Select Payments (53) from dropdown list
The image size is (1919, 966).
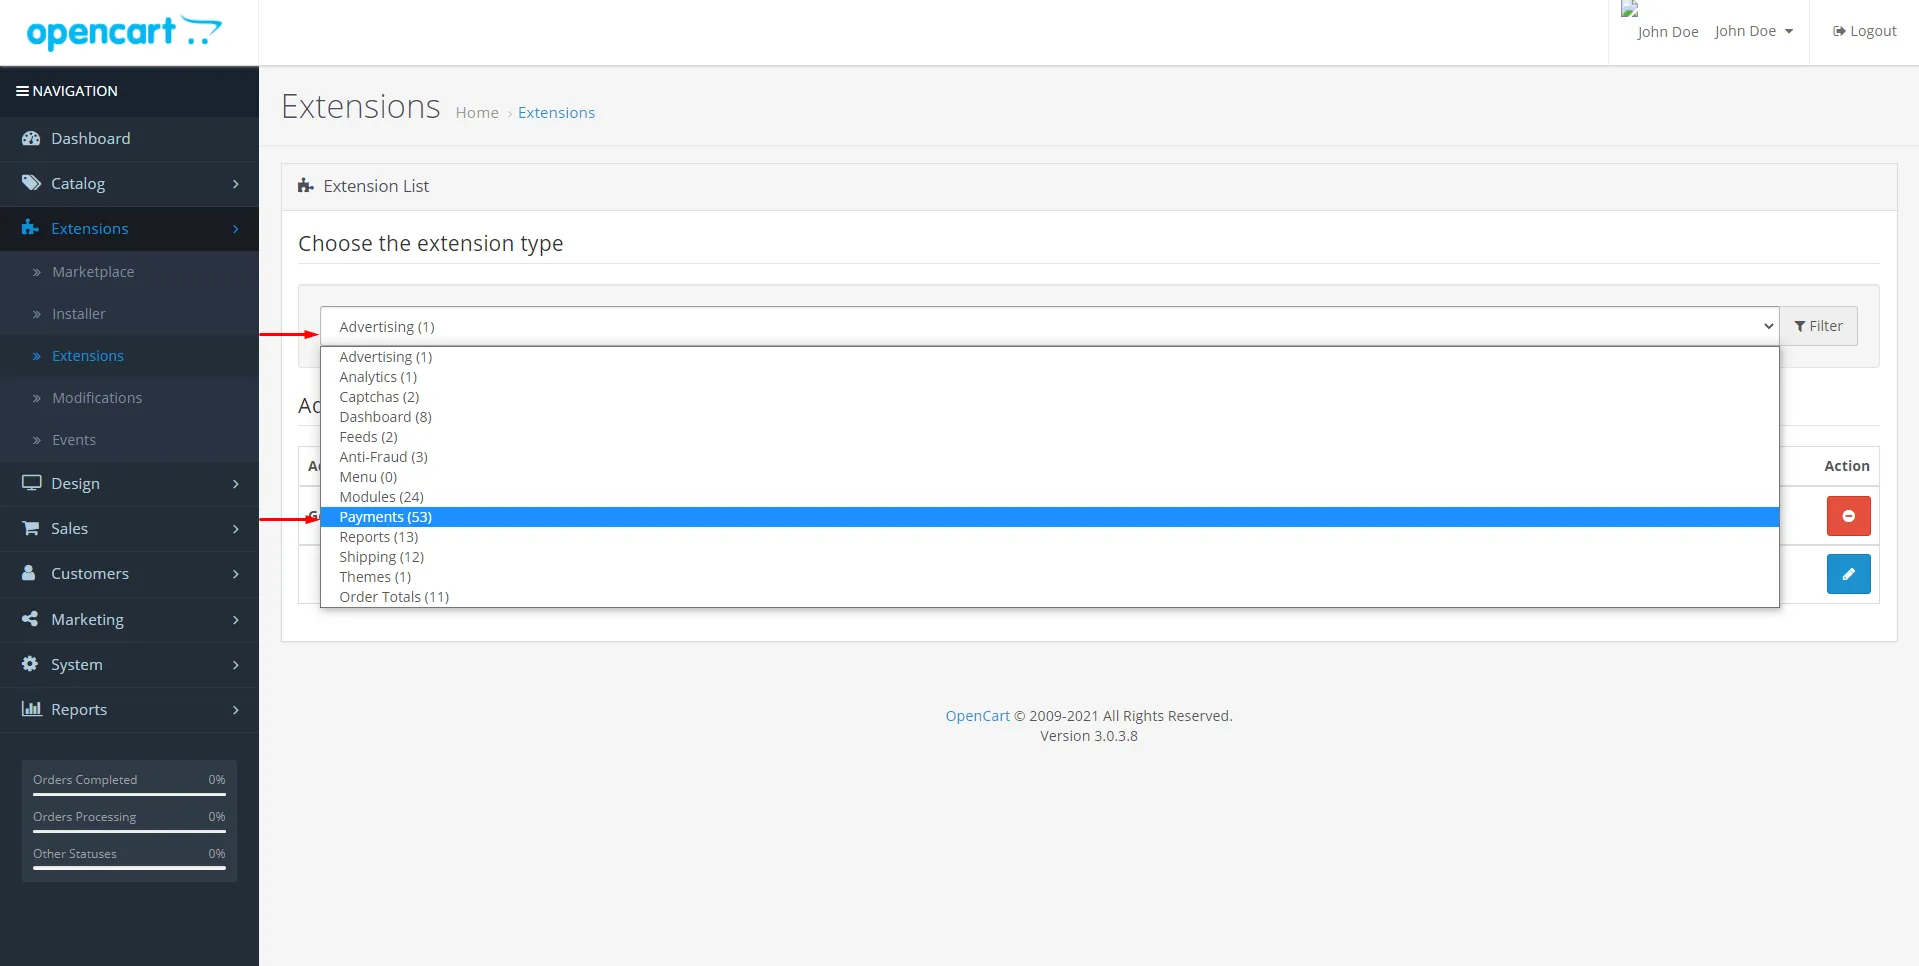point(386,517)
